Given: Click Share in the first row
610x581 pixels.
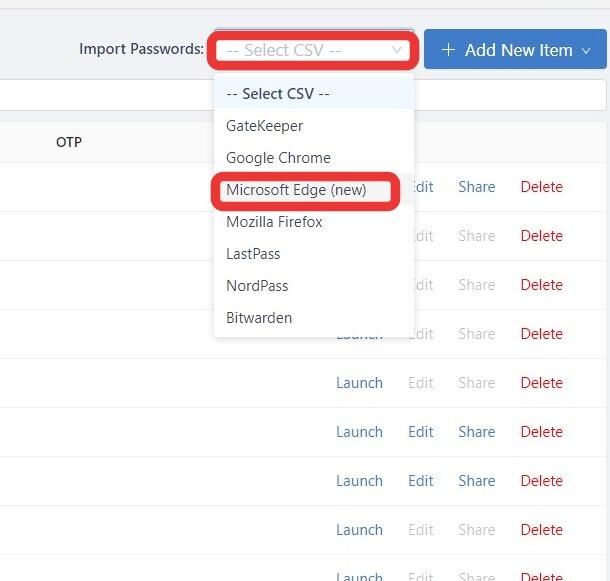Looking at the screenshot, I should tap(477, 187).
